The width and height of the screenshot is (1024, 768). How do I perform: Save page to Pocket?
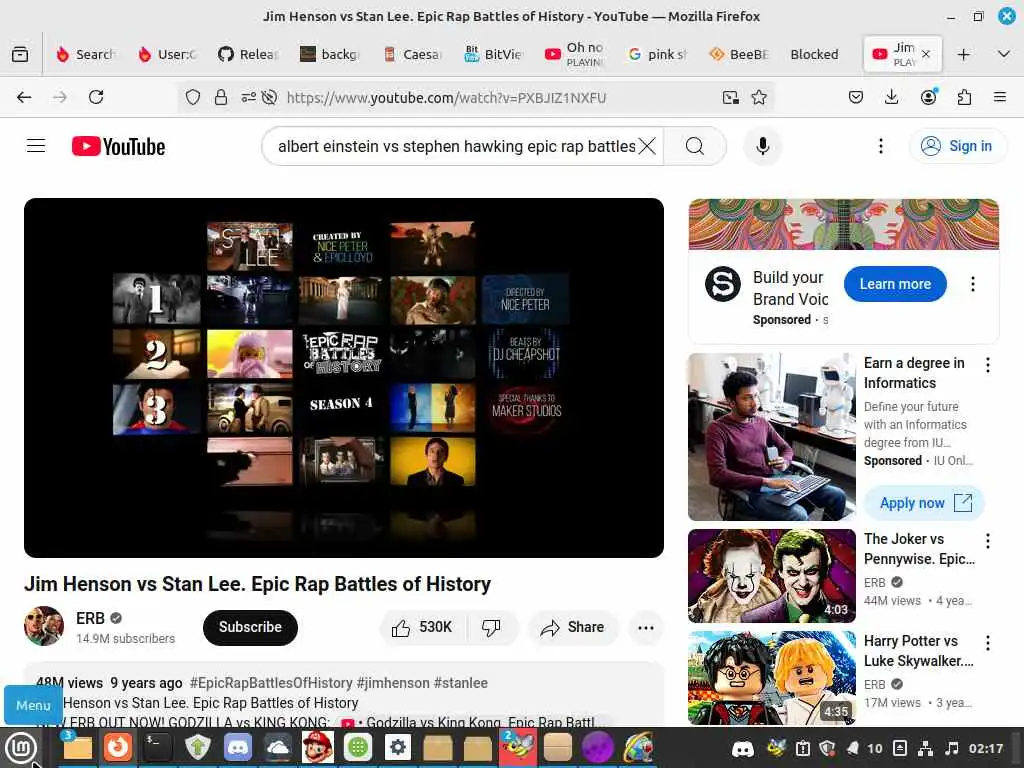(856, 97)
